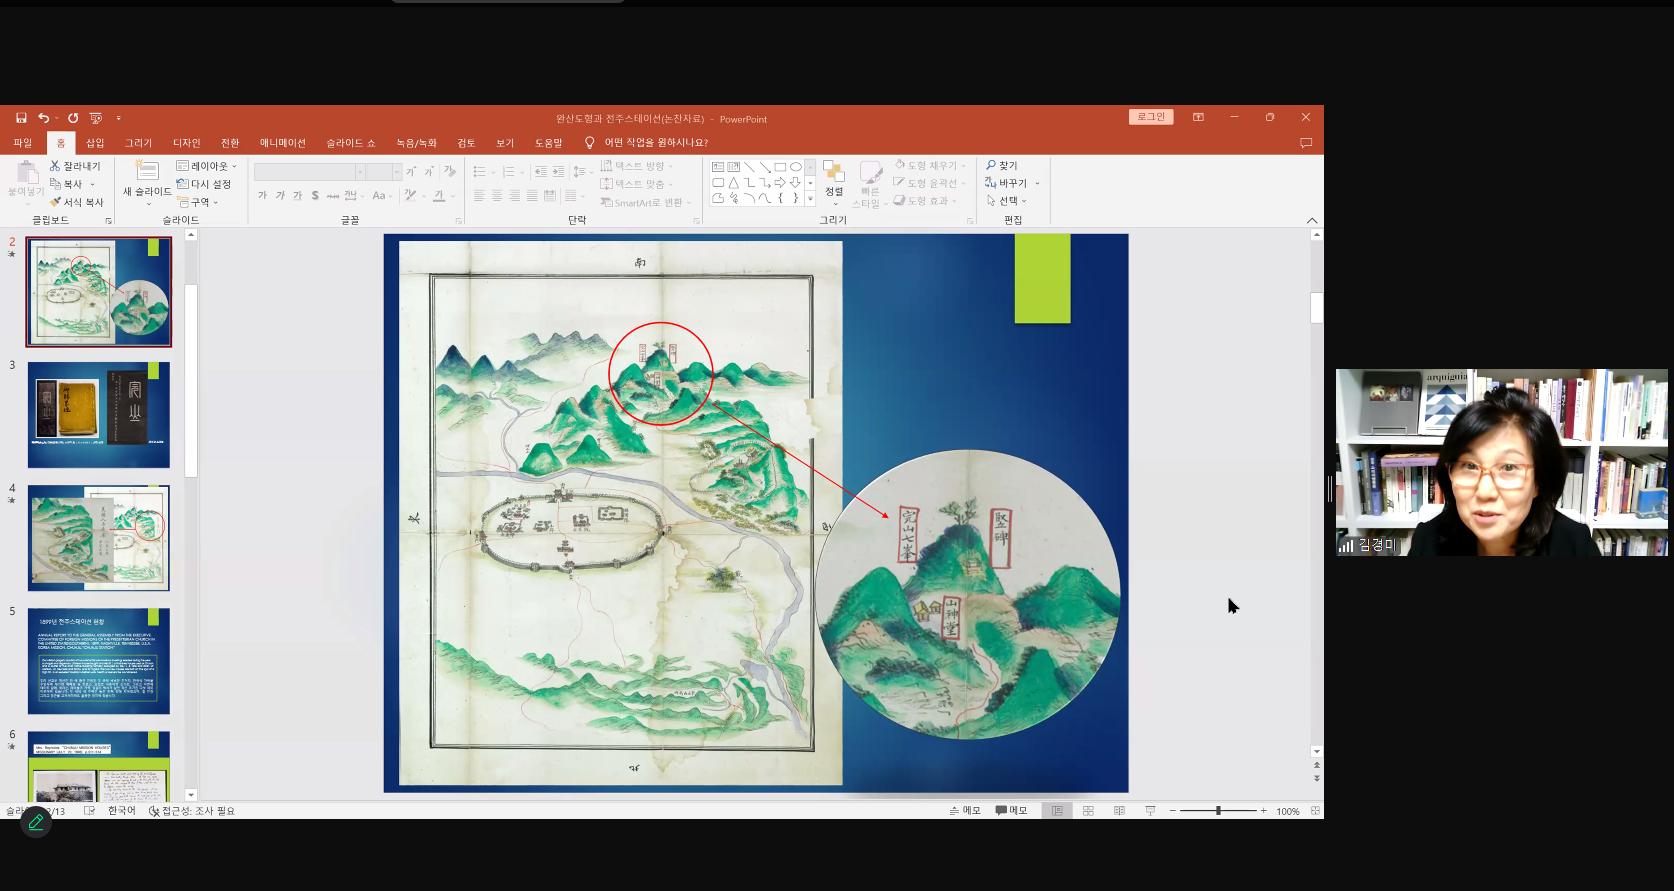1674x891 pixels.
Task: Open the Change Case (Aa) dropdown
Action: (382, 196)
